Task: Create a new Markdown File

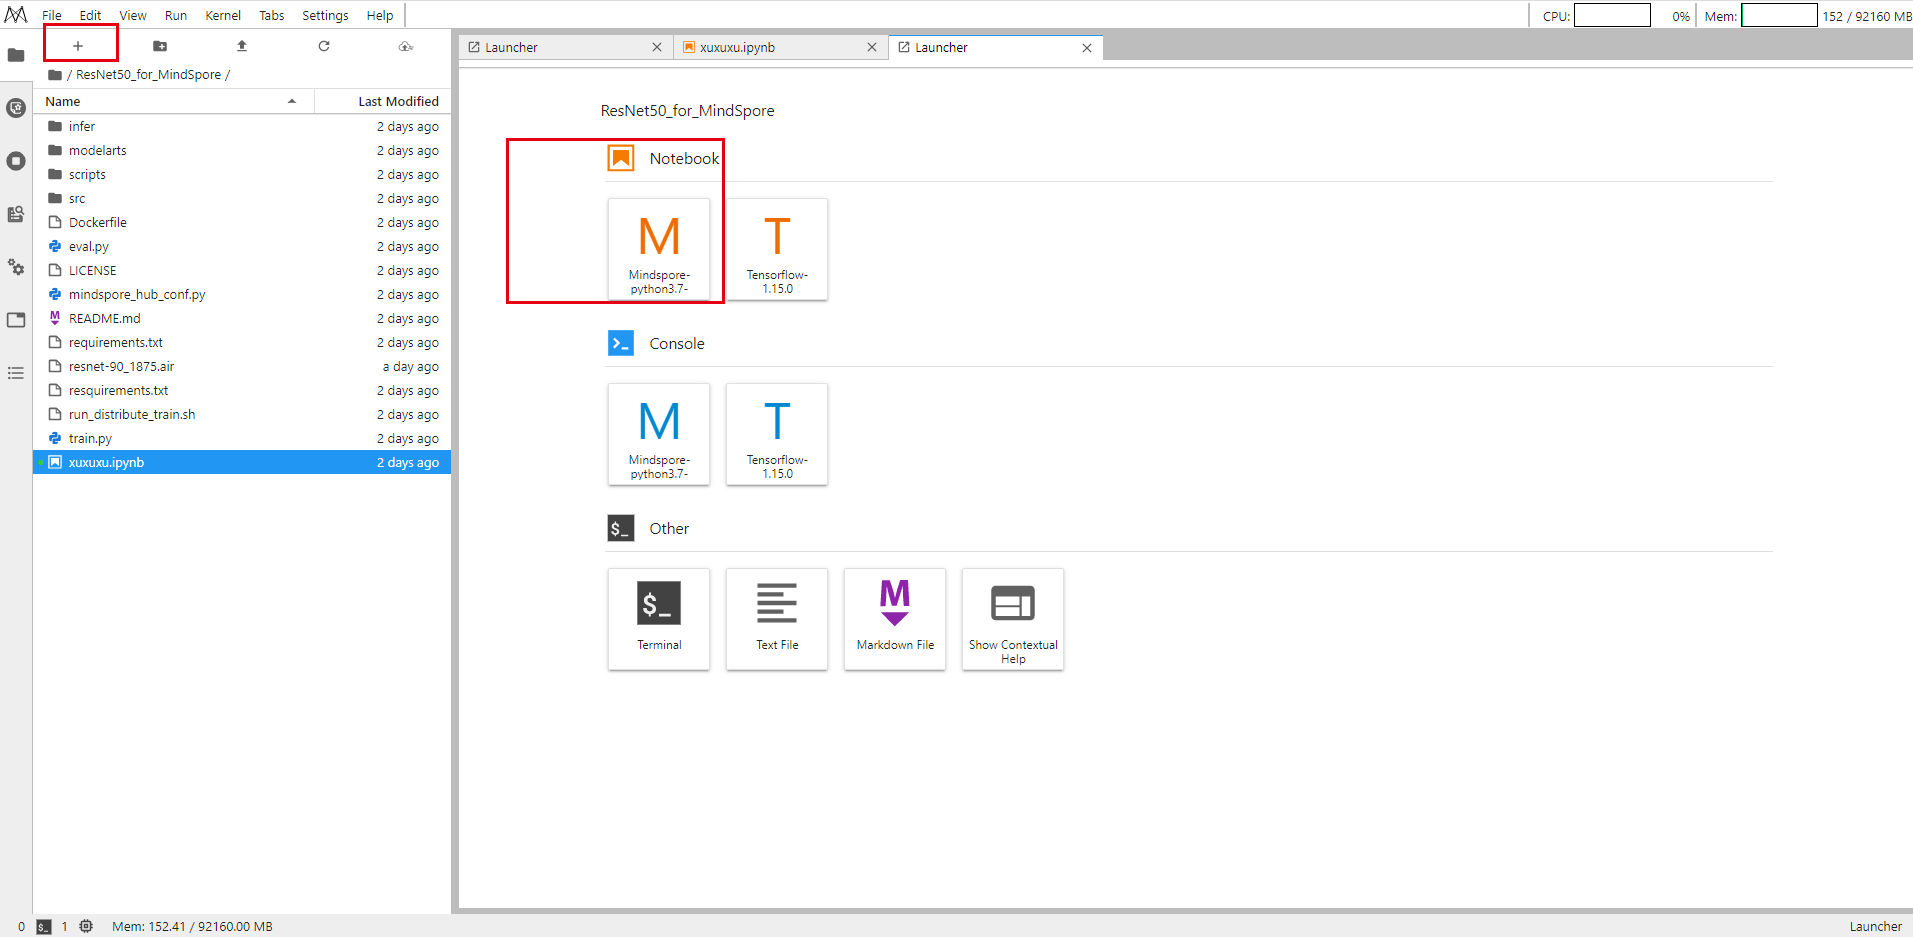Action: [x=895, y=619]
